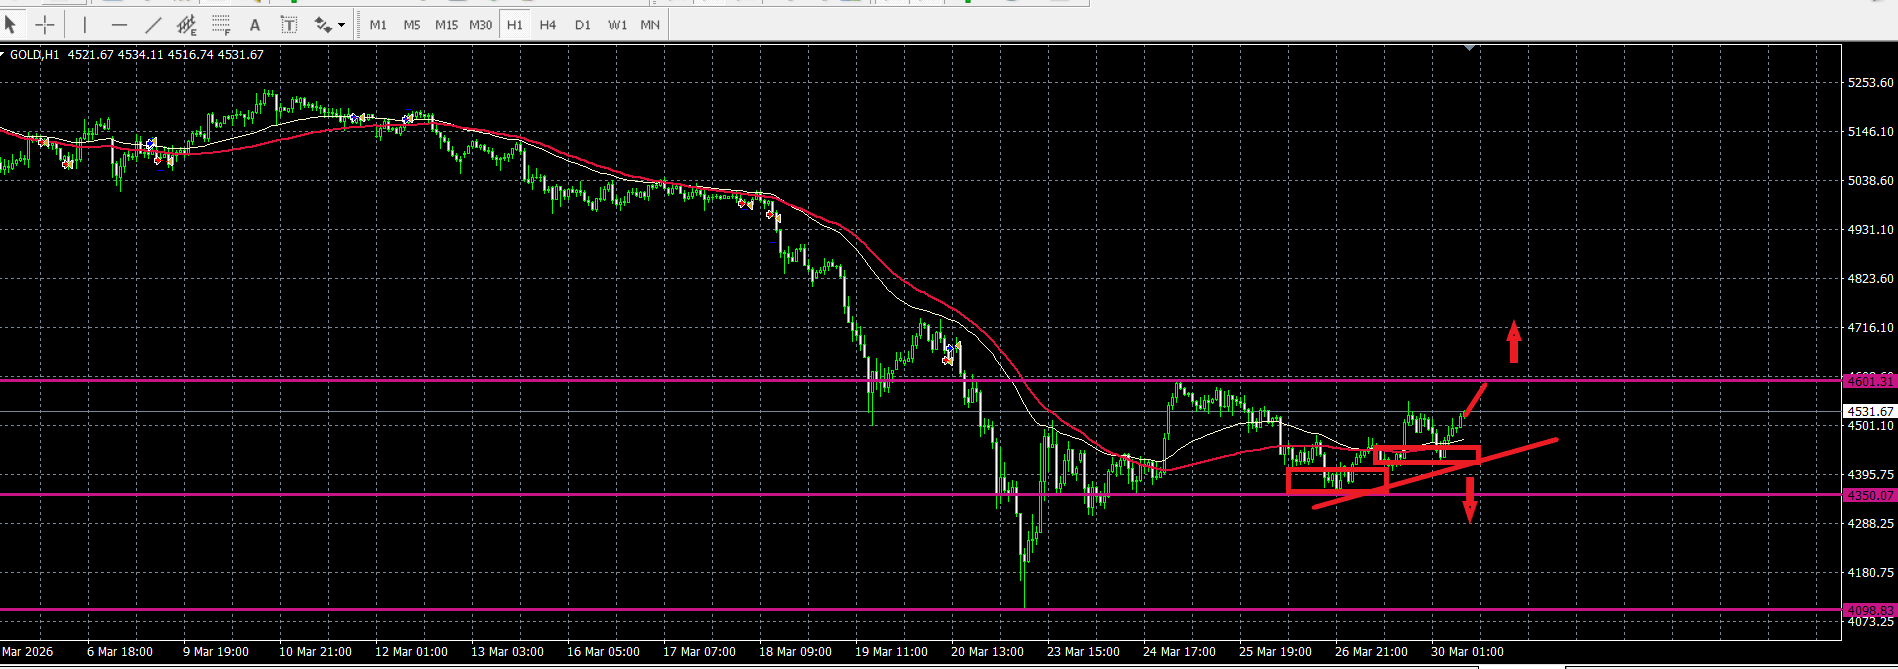Click the 30 Mar 01:00 time label
Viewport: 1898px width, 669px height.
coord(1467,652)
